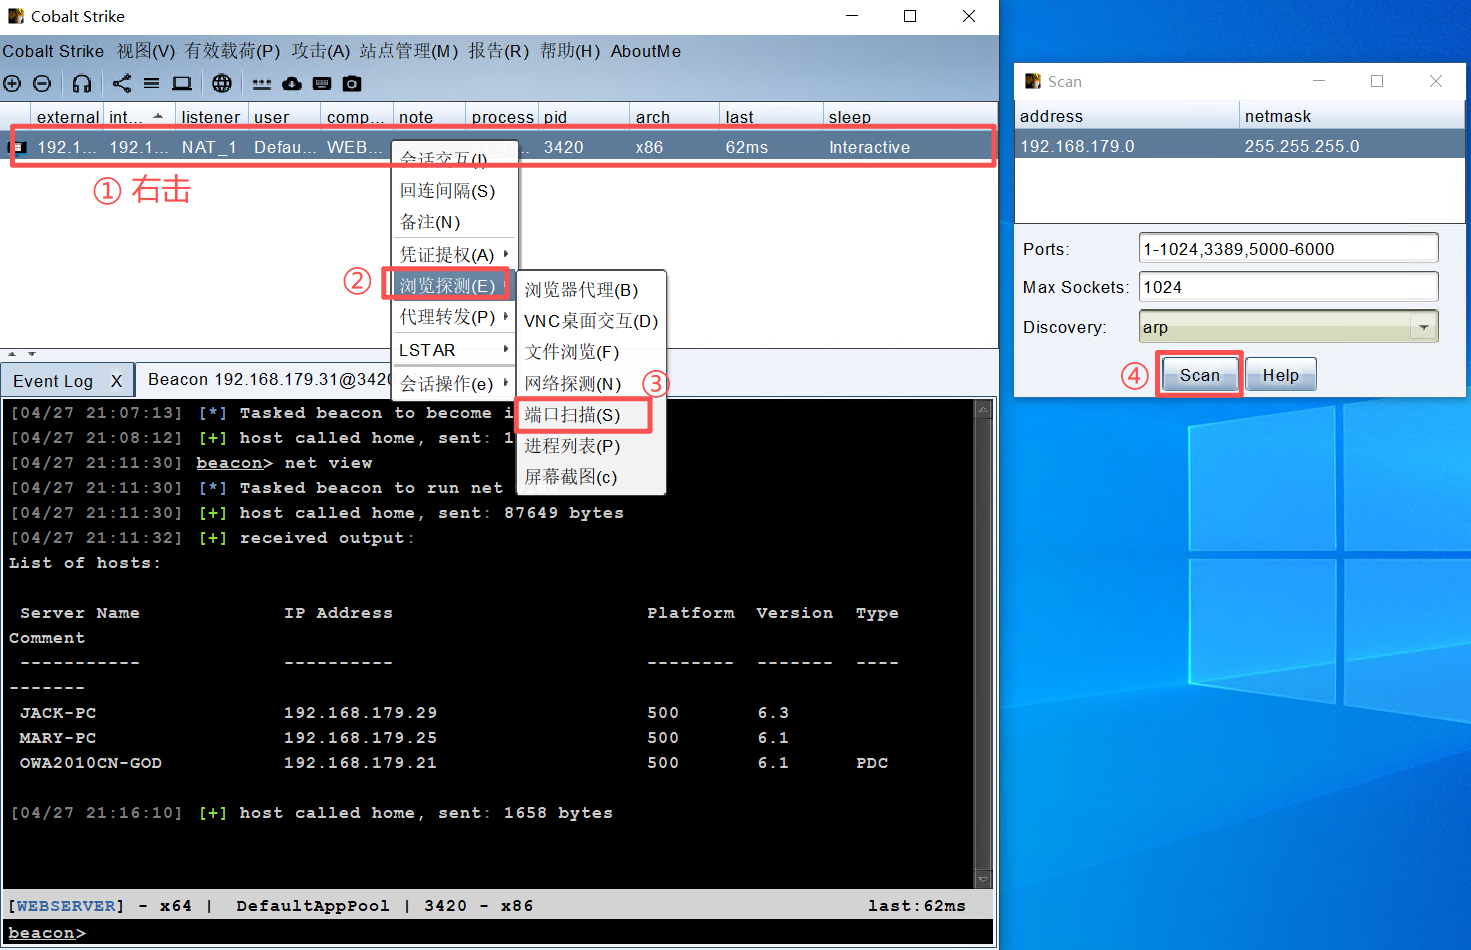Open the 帮助(H) menu

[x=570, y=51]
